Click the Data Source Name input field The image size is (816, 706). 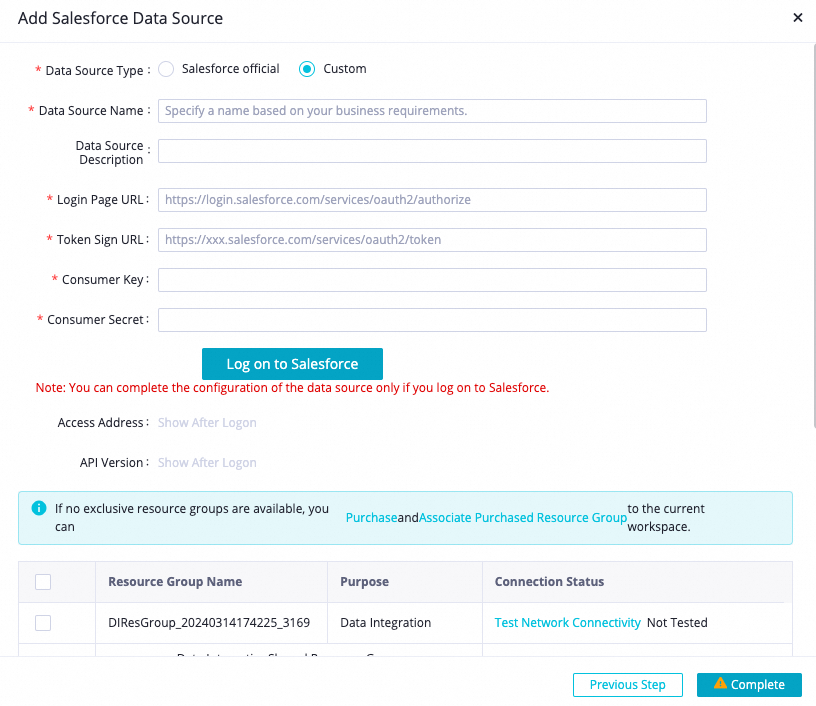tap(432, 111)
